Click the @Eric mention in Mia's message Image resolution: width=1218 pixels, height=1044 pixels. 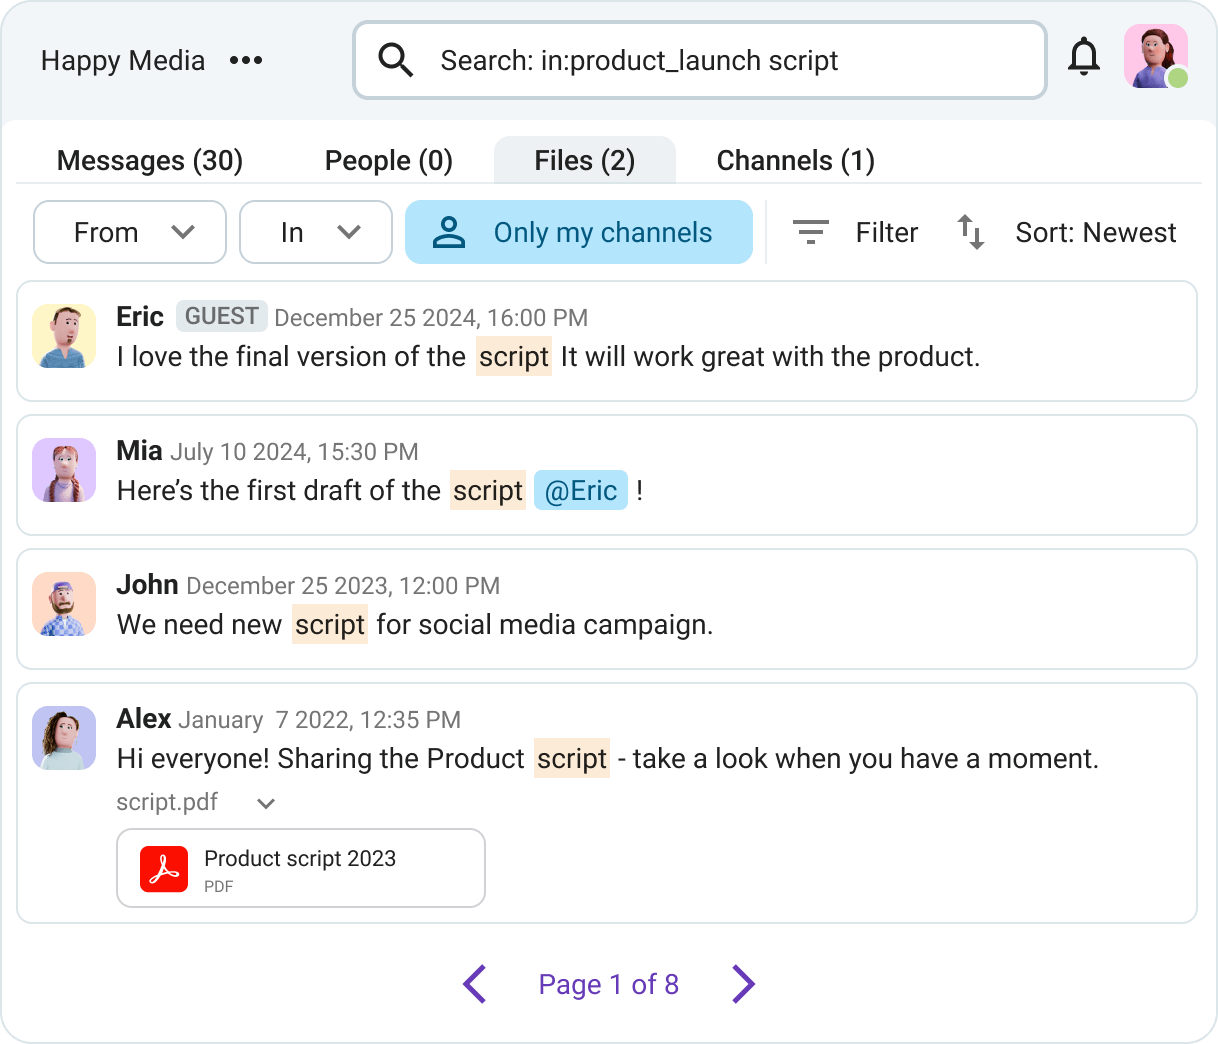tap(580, 490)
